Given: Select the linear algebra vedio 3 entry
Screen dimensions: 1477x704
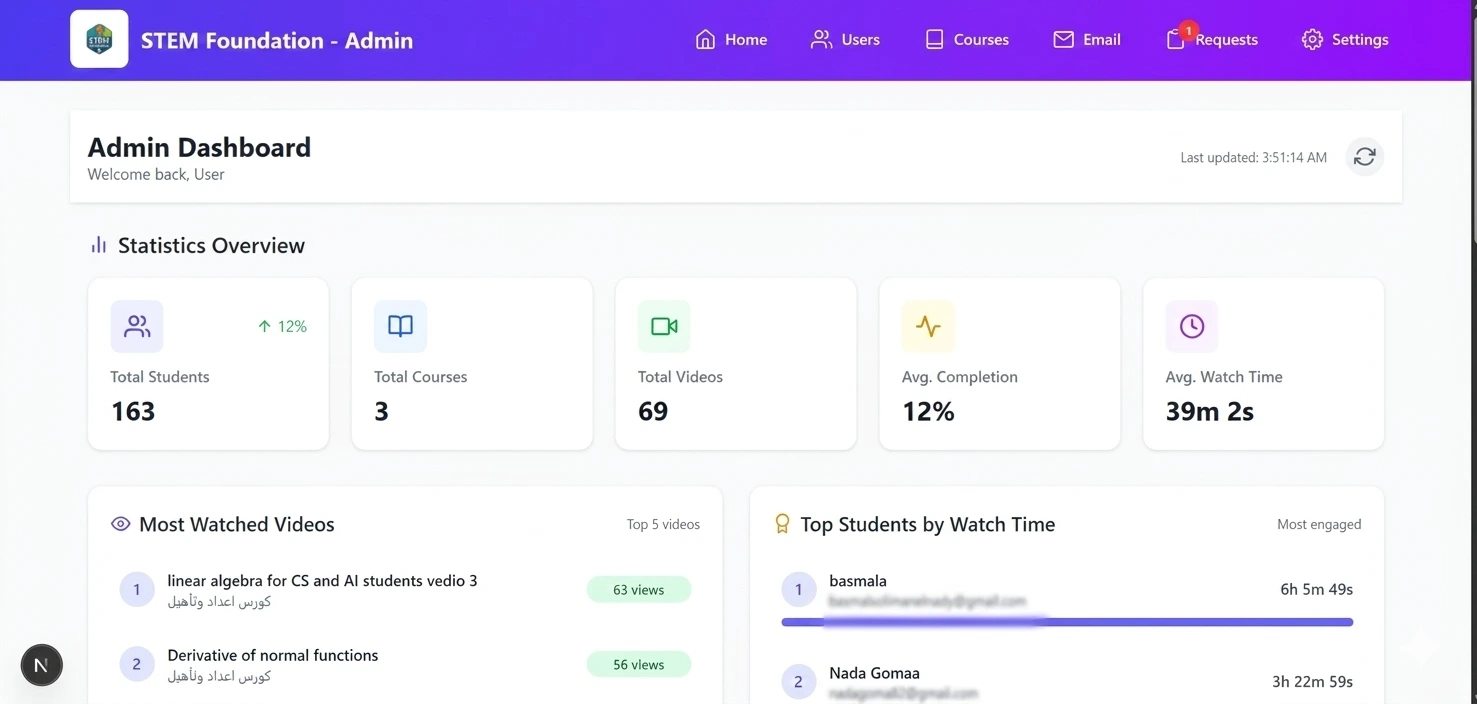Looking at the screenshot, I should tap(322, 581).
